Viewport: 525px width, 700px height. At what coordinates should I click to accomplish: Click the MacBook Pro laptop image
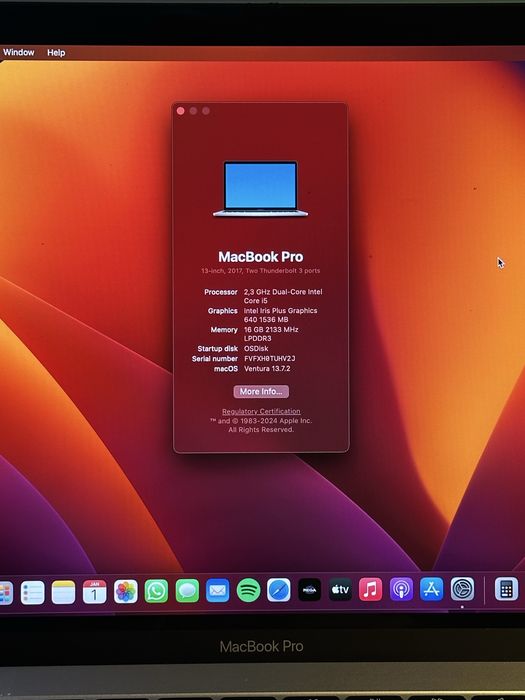(x=260, y=189)
